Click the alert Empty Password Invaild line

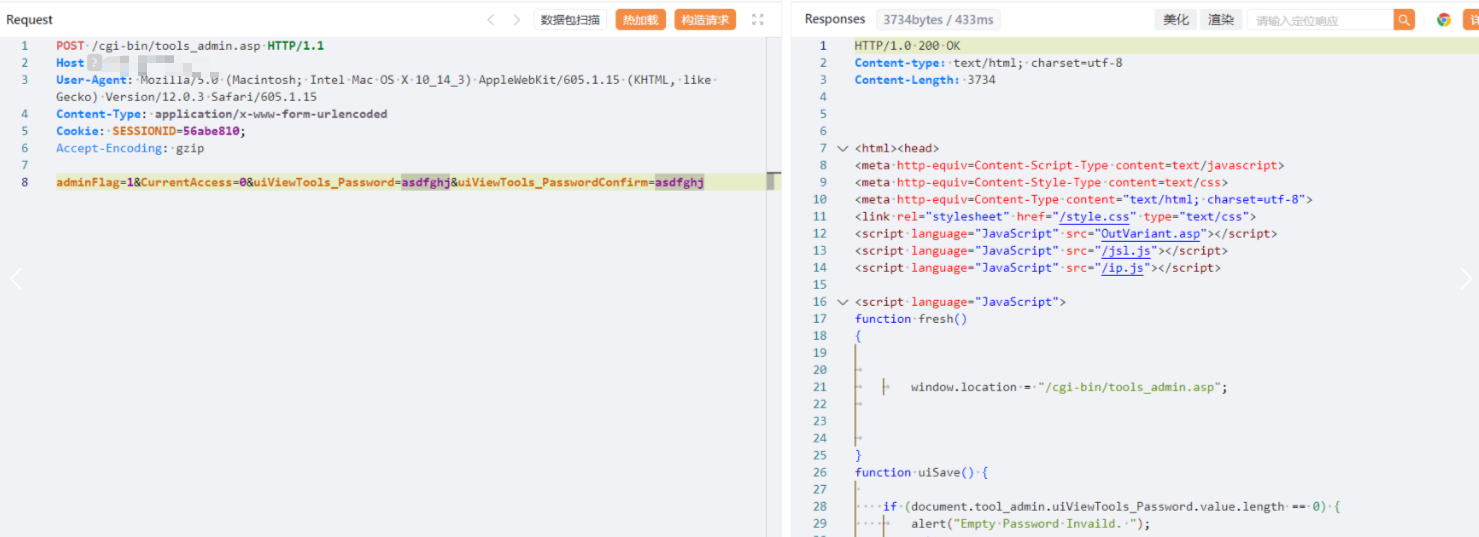click(x=1031, y=522)
